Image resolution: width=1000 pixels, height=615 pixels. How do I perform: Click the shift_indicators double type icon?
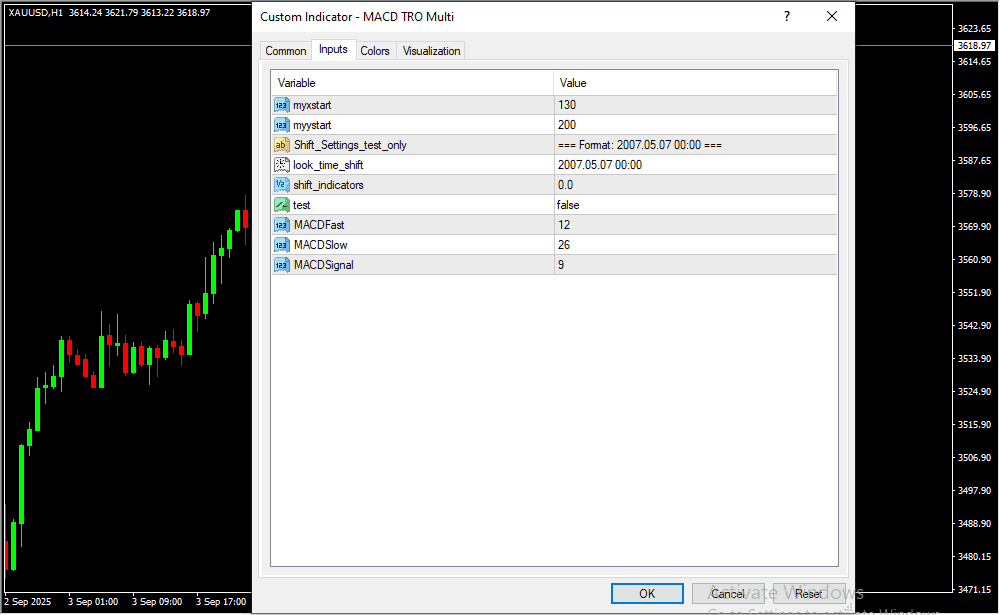281,185
